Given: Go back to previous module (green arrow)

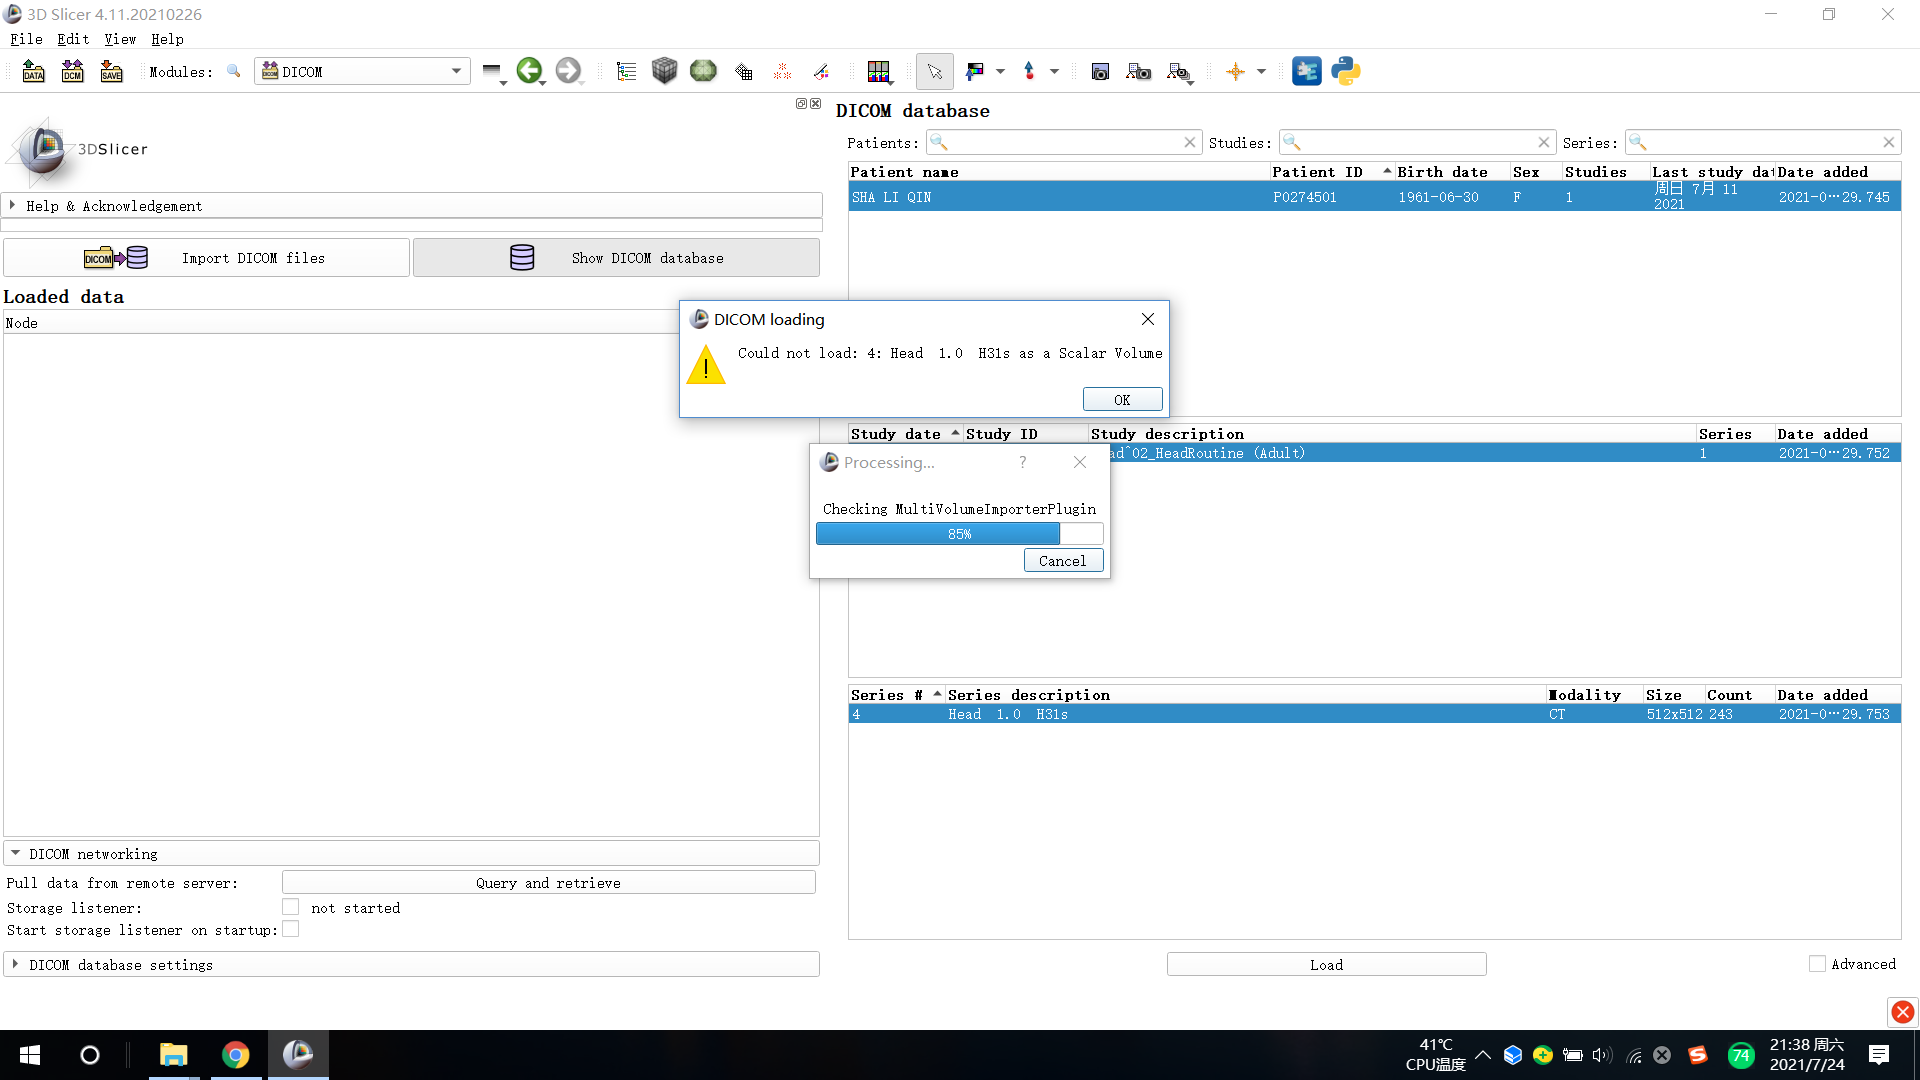Looking at the screenshot, I should point(530,71).
